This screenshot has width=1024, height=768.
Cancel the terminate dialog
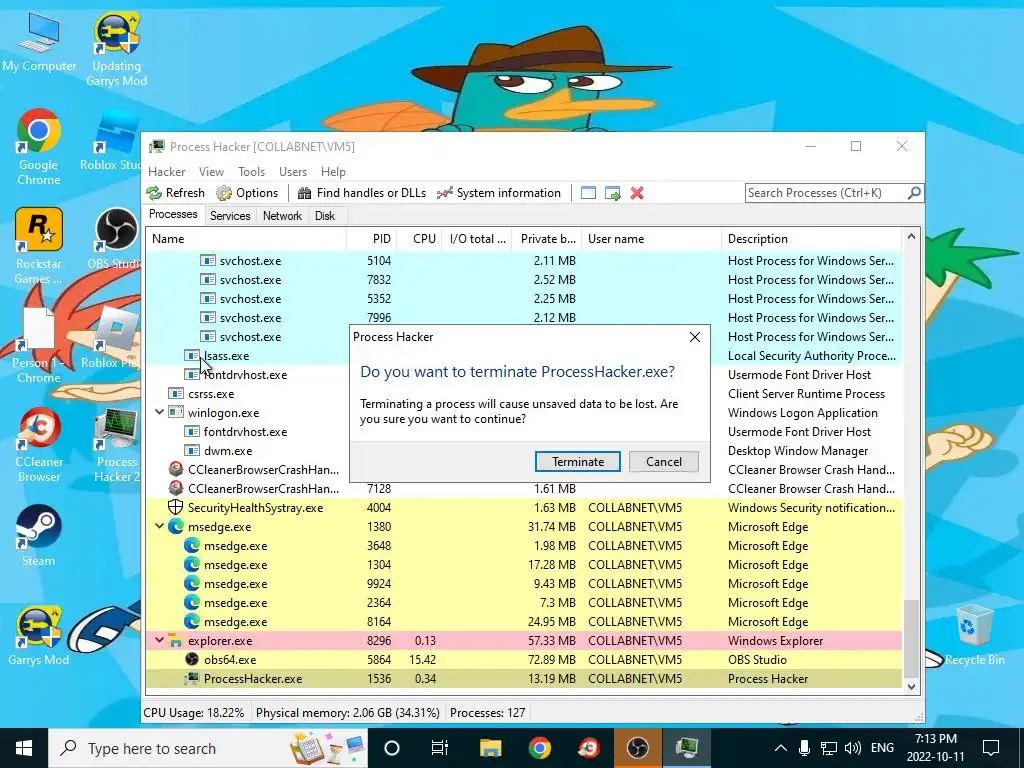(x=664, y=462)
